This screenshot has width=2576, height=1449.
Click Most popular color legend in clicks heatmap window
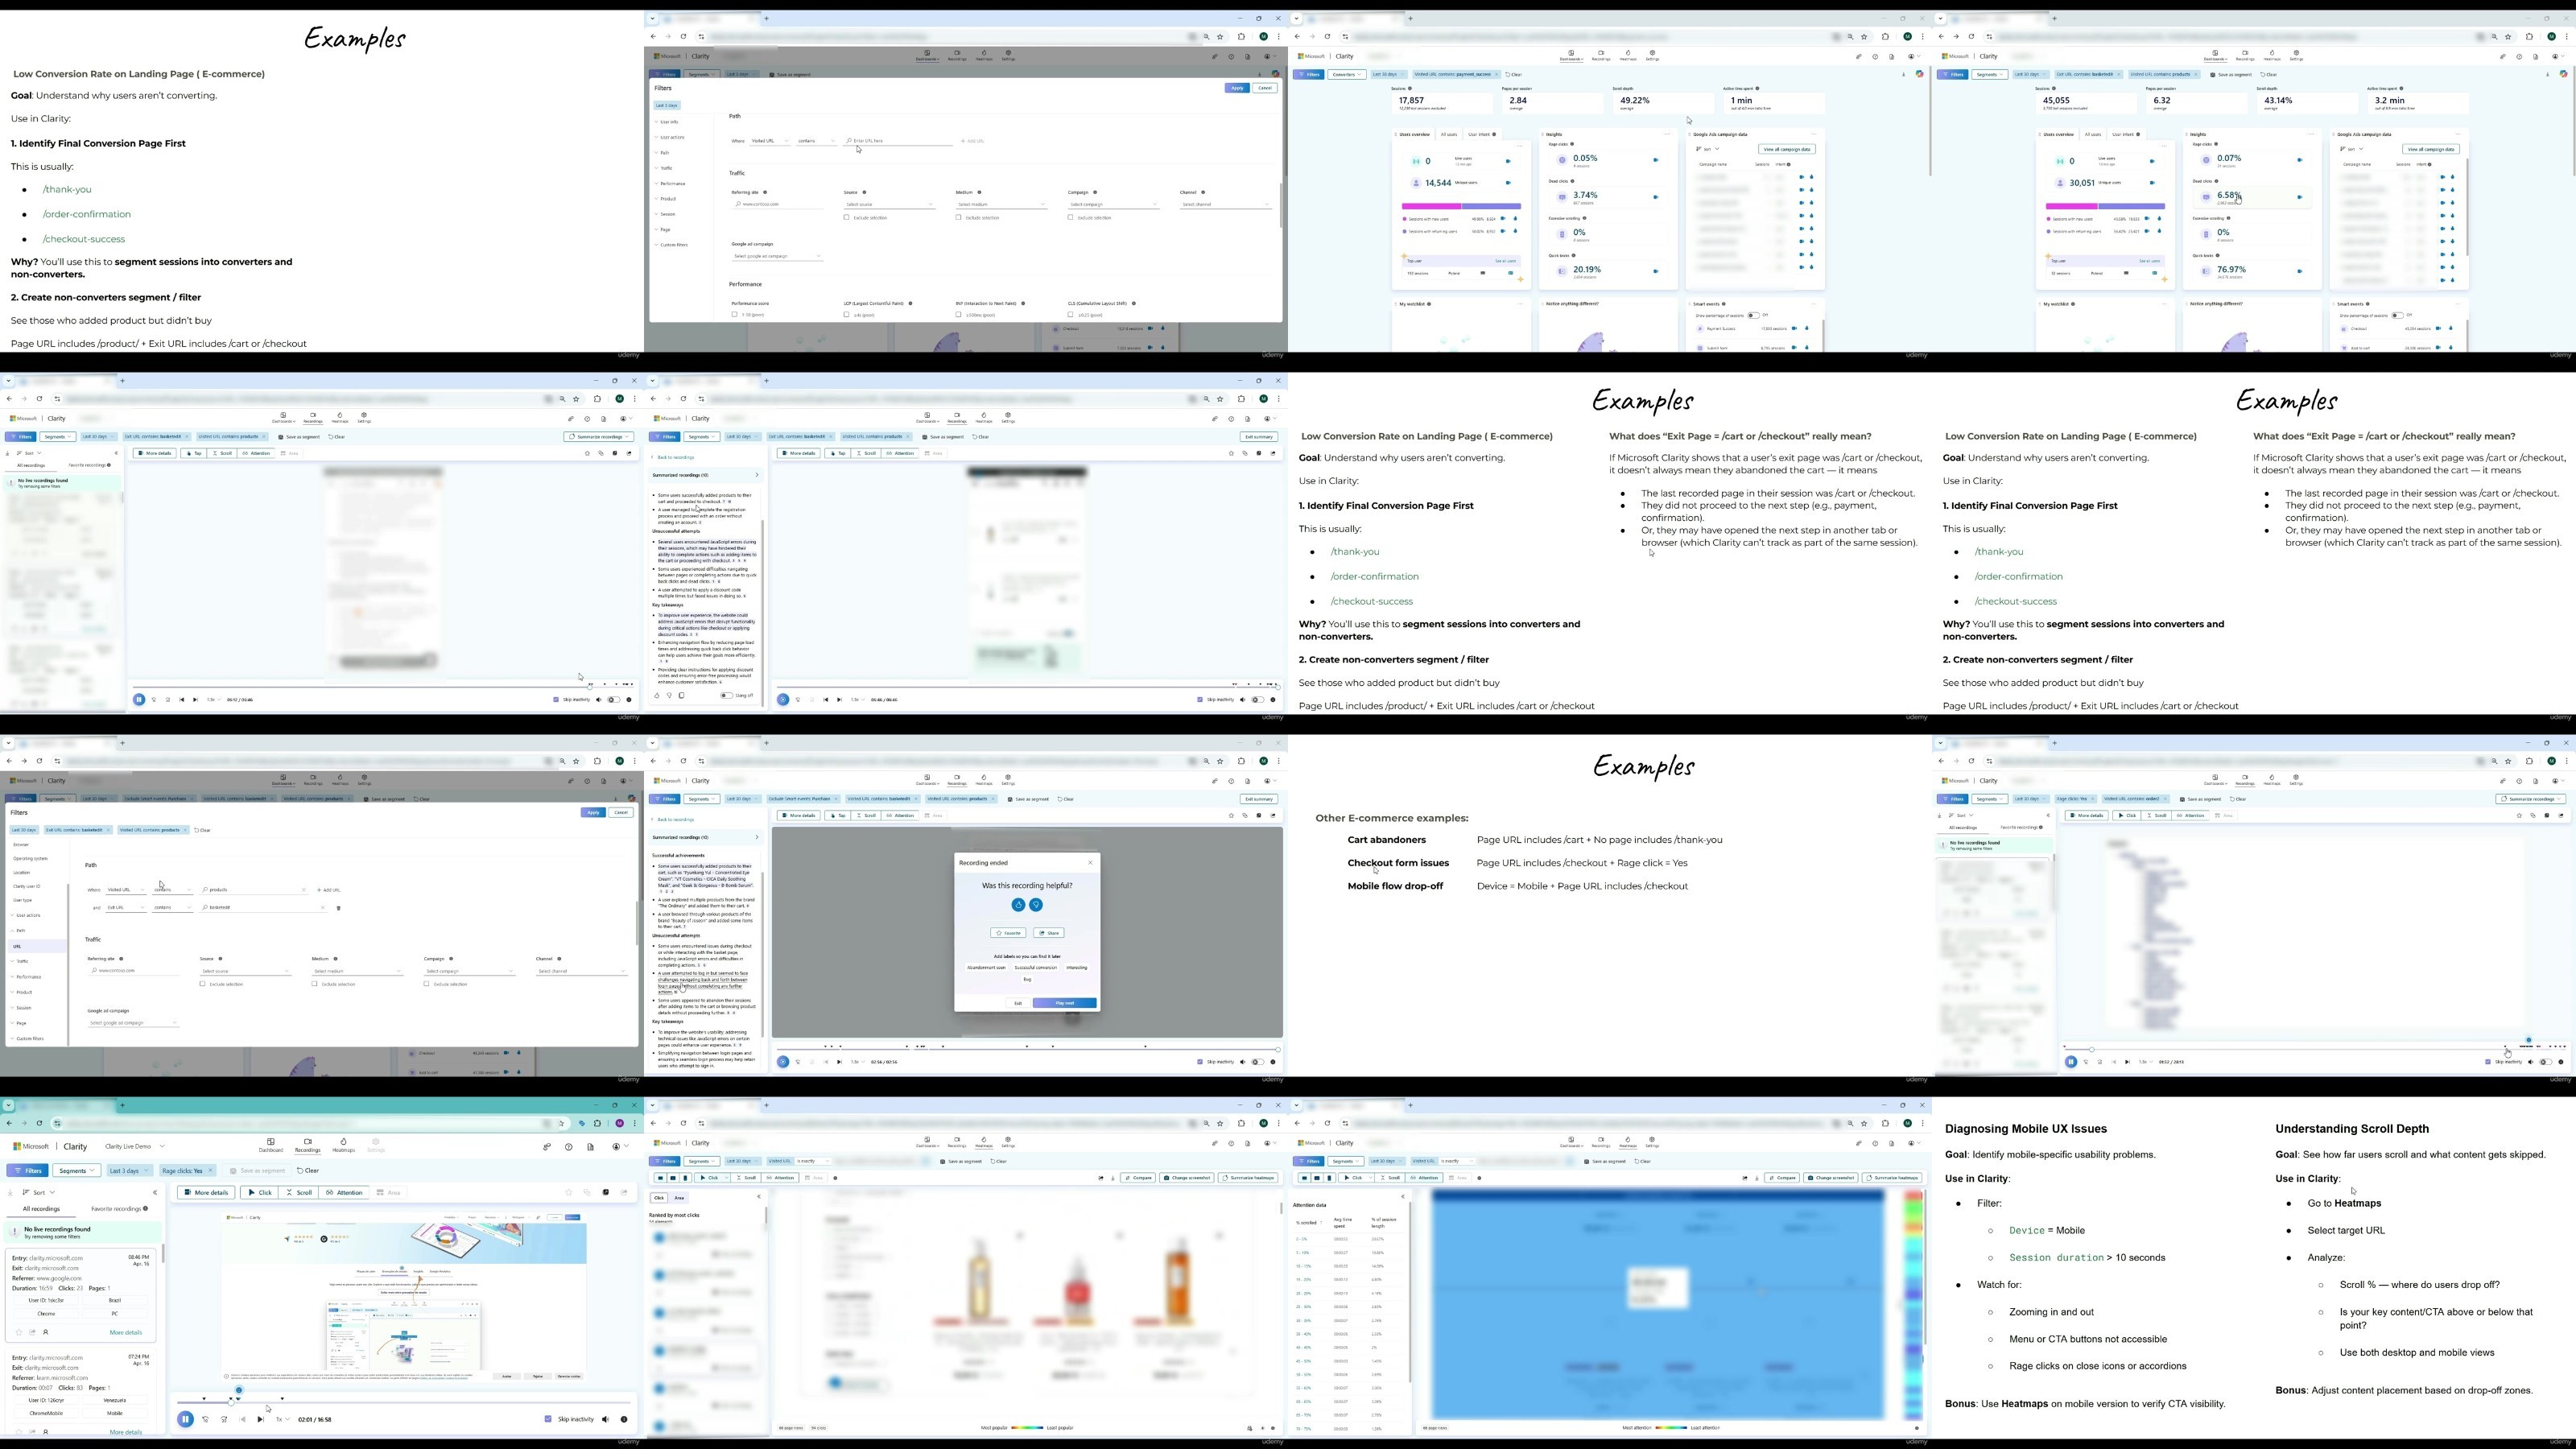(1027, 1428)
